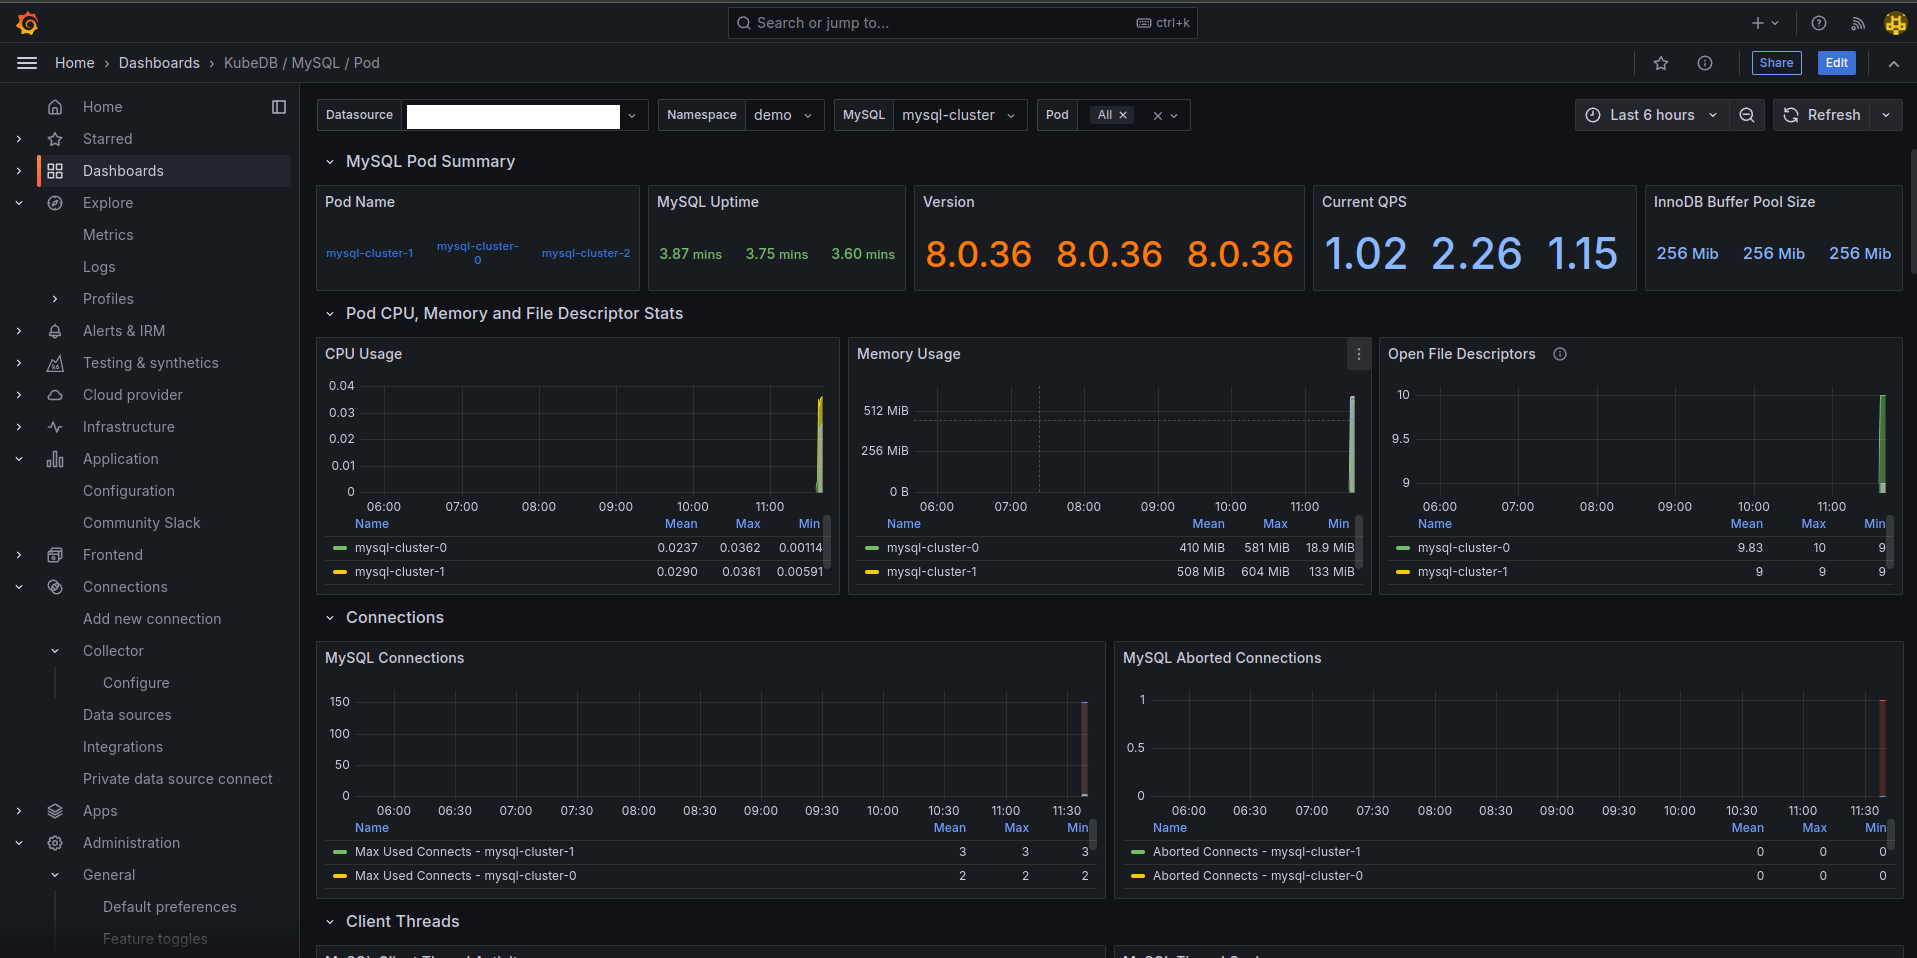
Task: Open the refresh interval dropdown arrow
Action: point(1886,115)
